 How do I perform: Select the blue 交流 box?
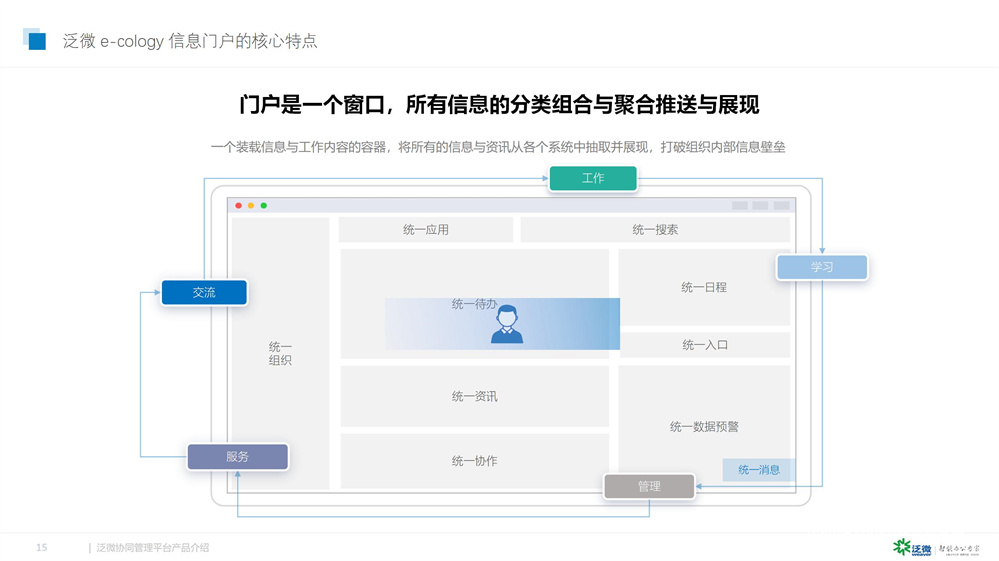tap(204, 292)
